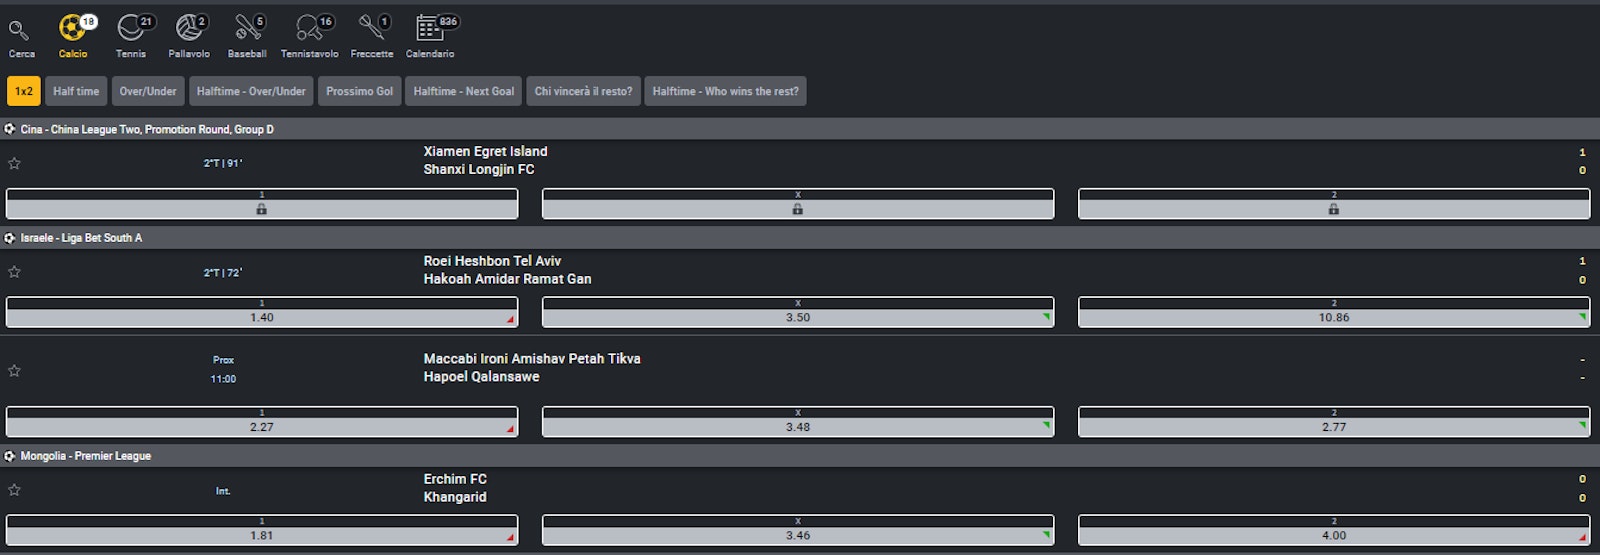Bet on Hapoel Qalansawe at 2.77
The width and height of the screenshot is (1600, 555).
tap(1334, 422)
